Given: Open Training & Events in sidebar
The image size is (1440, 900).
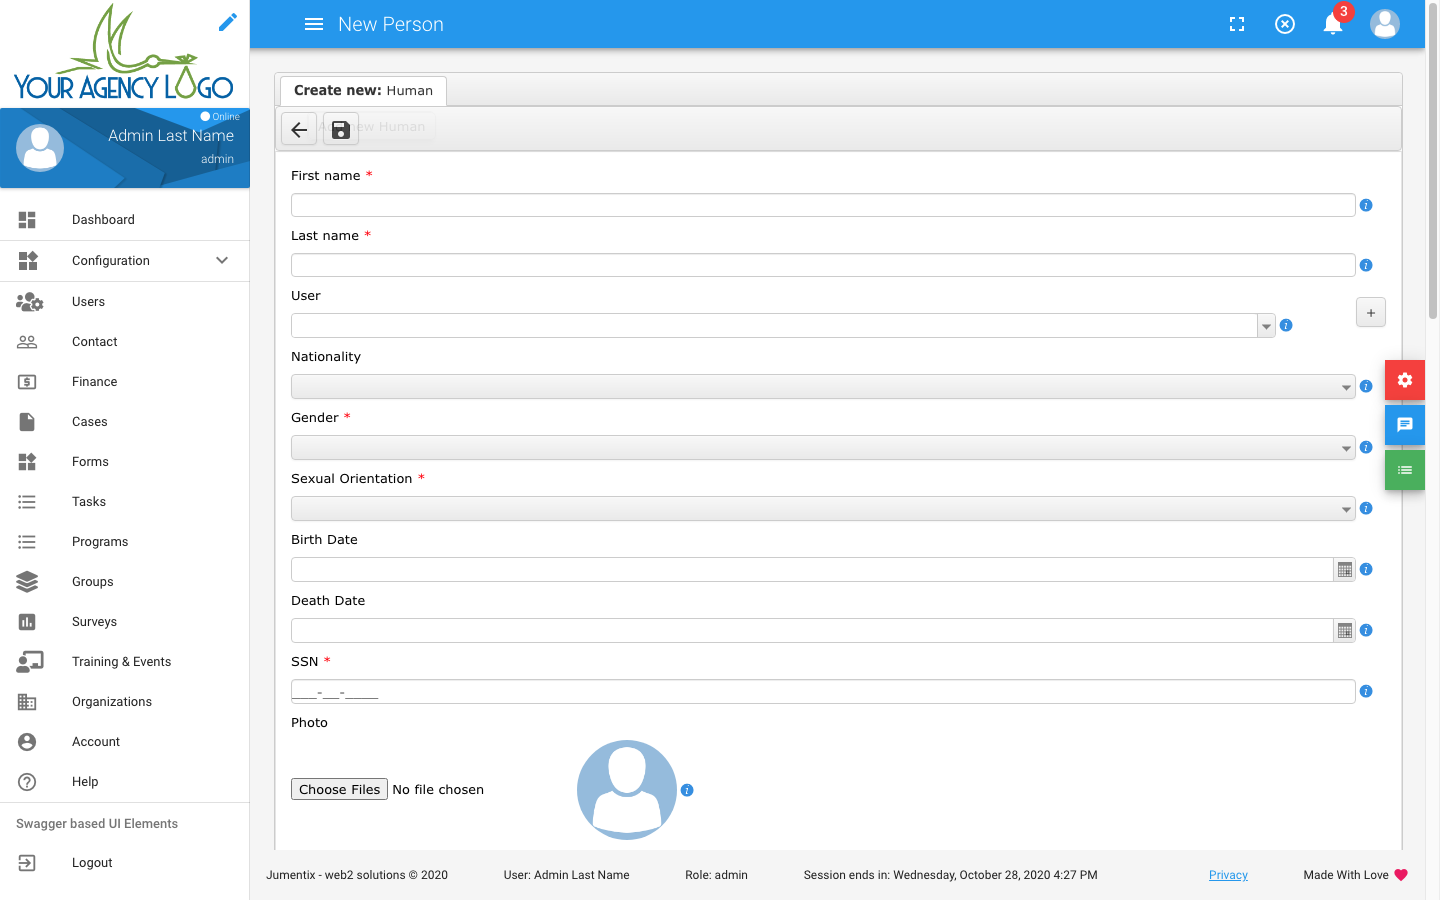Looking at the screenshot, I should tap(125, 662).
